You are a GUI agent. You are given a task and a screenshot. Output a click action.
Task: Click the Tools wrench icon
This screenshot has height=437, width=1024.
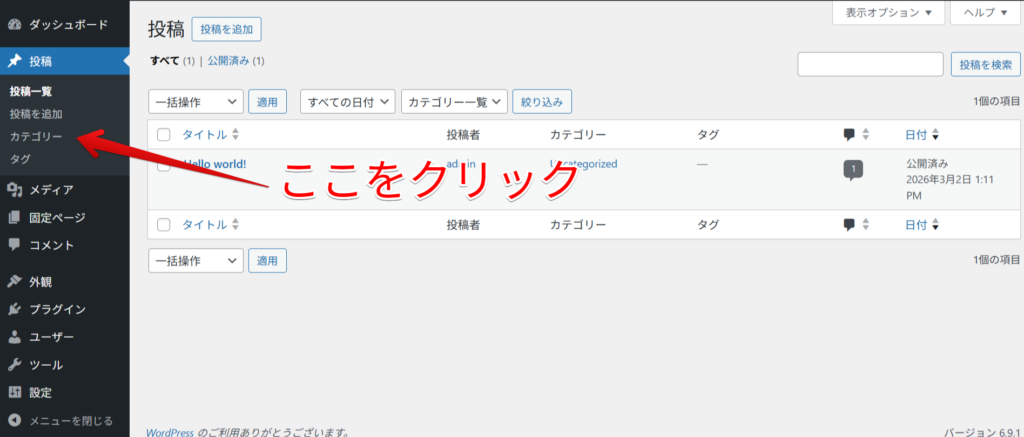point(15,365)
